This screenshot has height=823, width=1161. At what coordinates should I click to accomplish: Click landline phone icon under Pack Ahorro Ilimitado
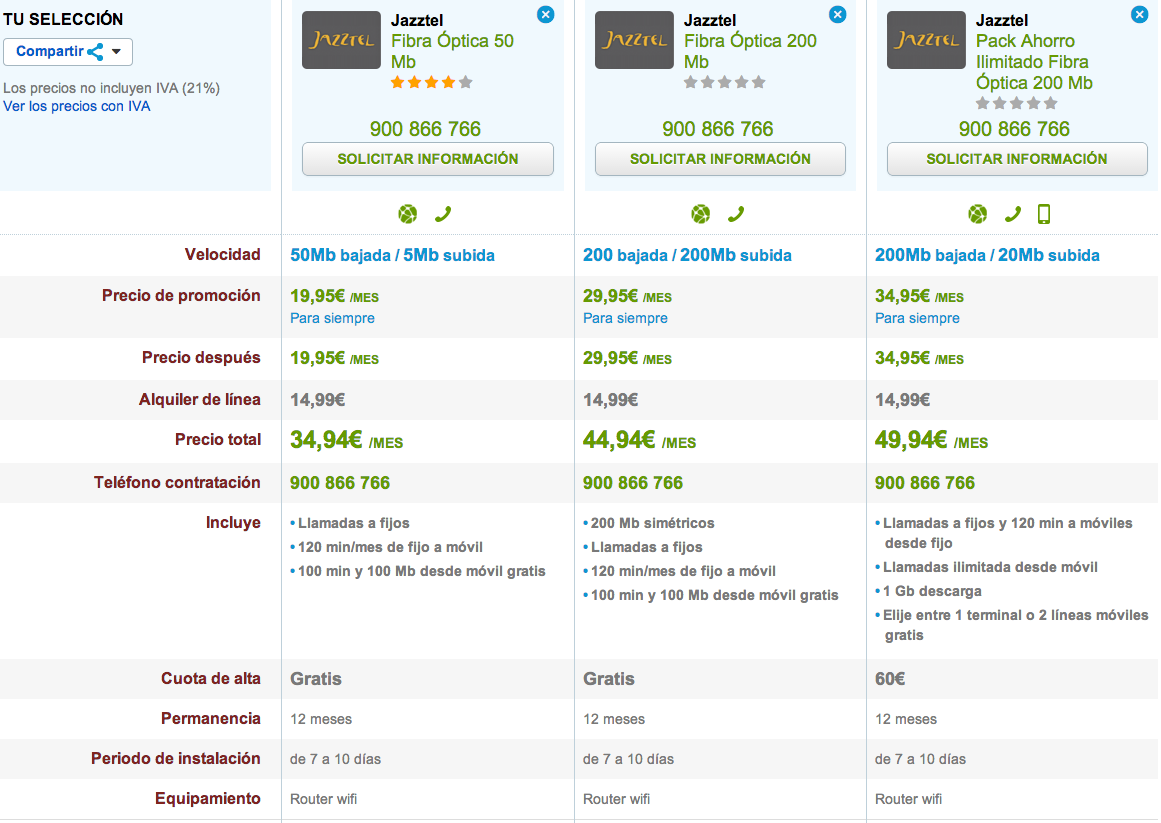1013,215
